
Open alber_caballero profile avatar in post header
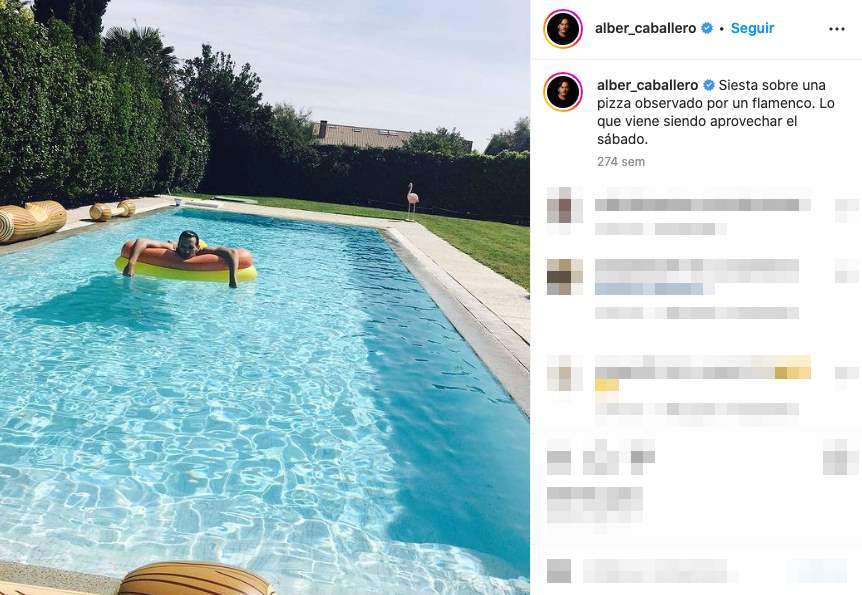(563, 29)
